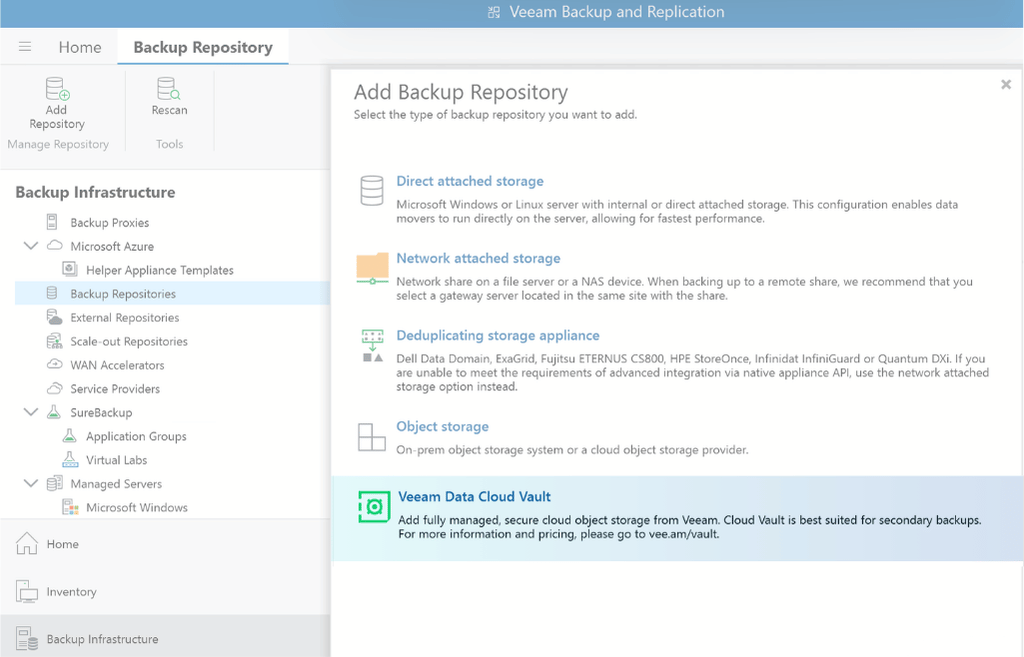Screen dimensions: 1024x657
Task: Click the Application Groups flask icon
Action: click(x=70, y=436)
